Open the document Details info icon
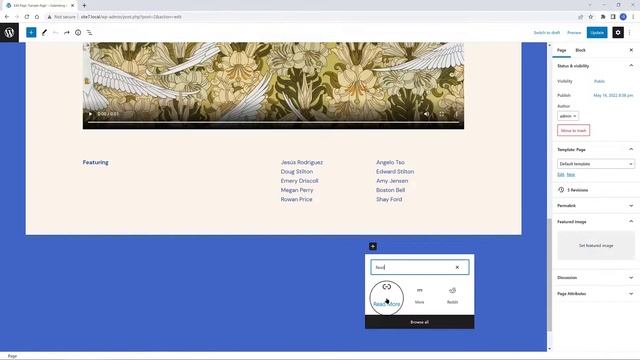 coord(78,32)
